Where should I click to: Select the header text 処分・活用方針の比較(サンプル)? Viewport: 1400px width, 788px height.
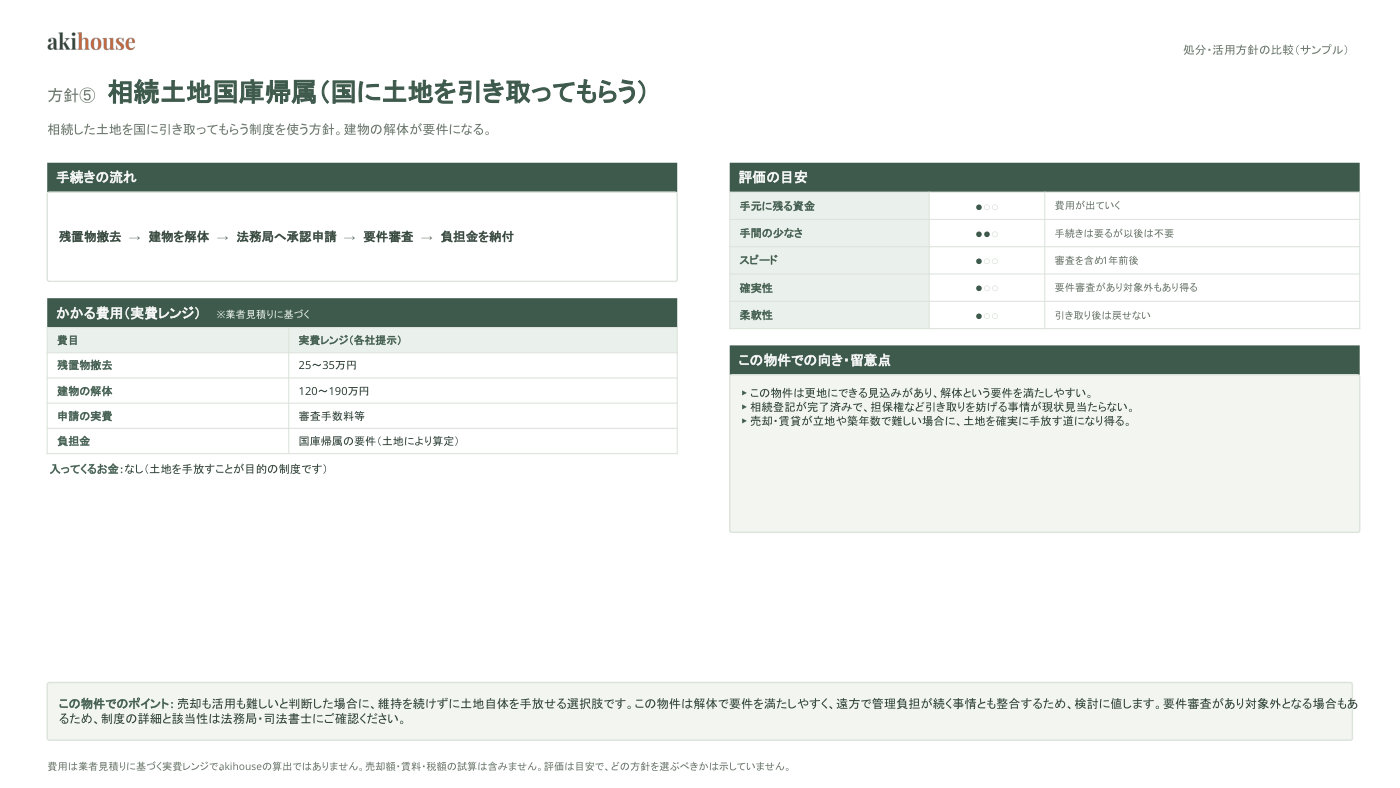[1265, 50]
